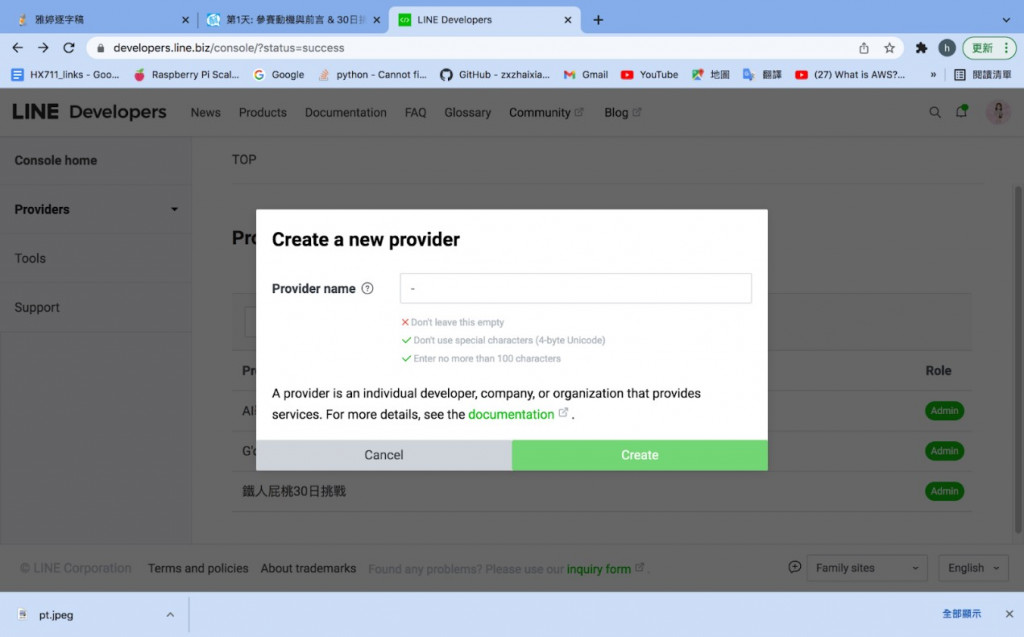Go forward with the browser forward arrow
This screenshot has height=637, width=1024.
coord(43,48)
